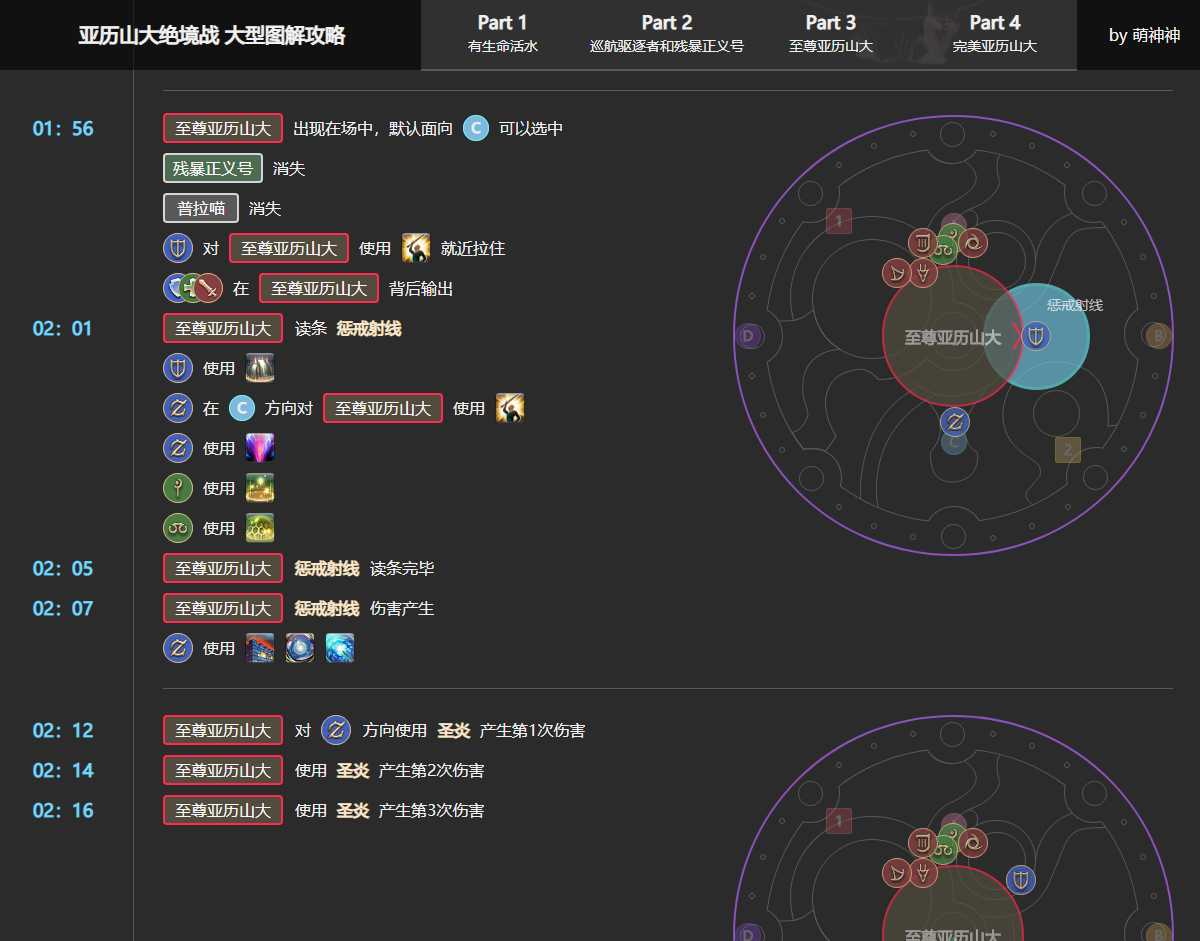Click the 02:01 timestamp
Viewport: 1200px width, 941px height.
[63, 329]
